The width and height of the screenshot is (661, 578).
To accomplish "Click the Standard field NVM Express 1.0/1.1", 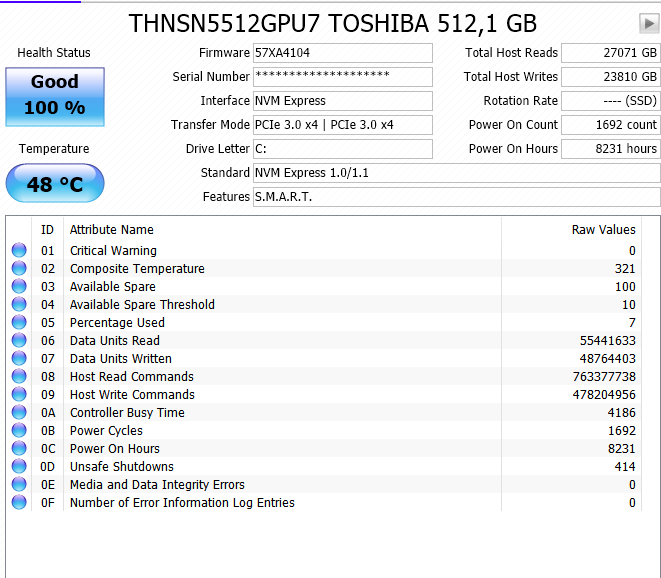I will pyautogui.click(x=457, y=173).
